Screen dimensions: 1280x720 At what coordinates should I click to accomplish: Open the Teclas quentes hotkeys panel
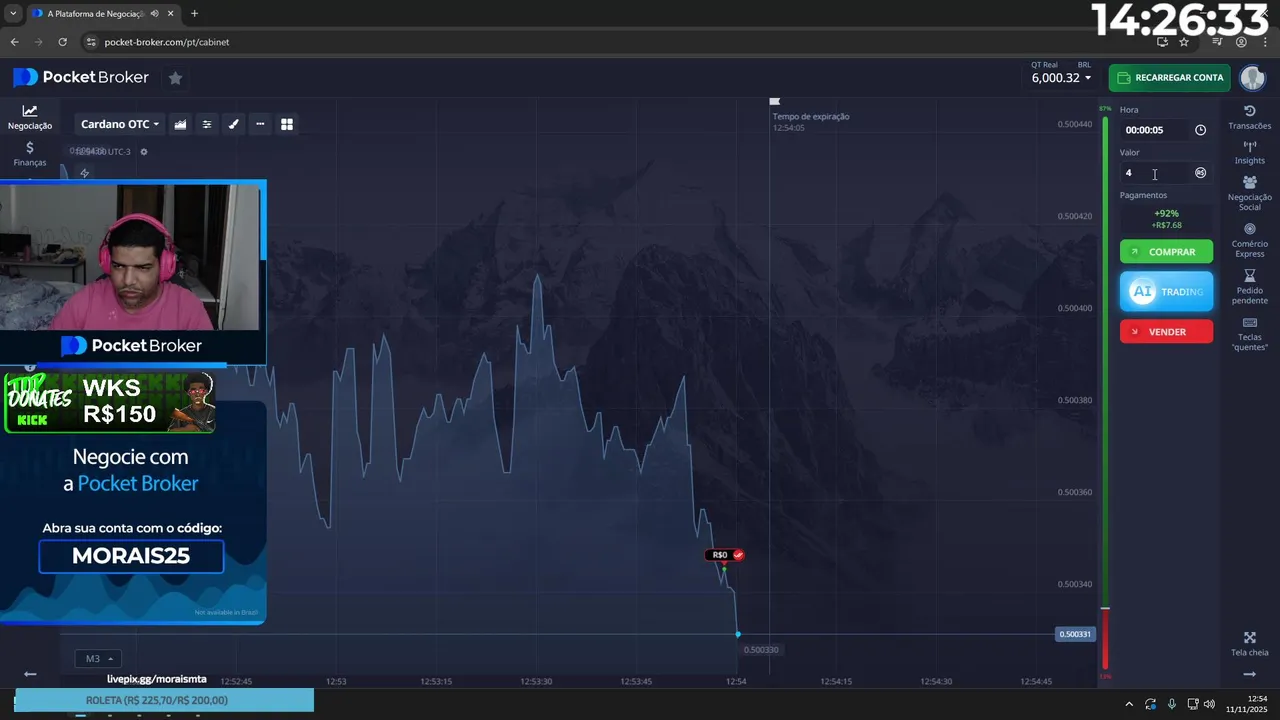coord(1250,334)
